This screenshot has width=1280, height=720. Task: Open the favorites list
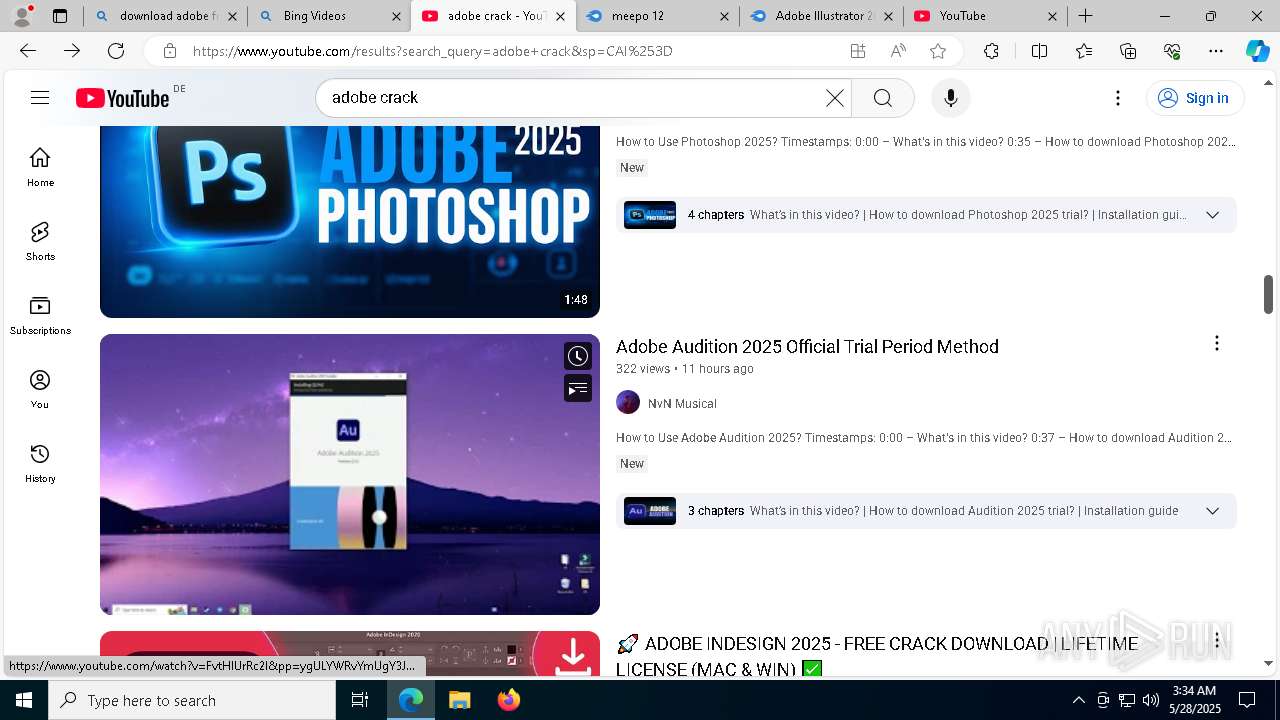[x=1084, y=51]
